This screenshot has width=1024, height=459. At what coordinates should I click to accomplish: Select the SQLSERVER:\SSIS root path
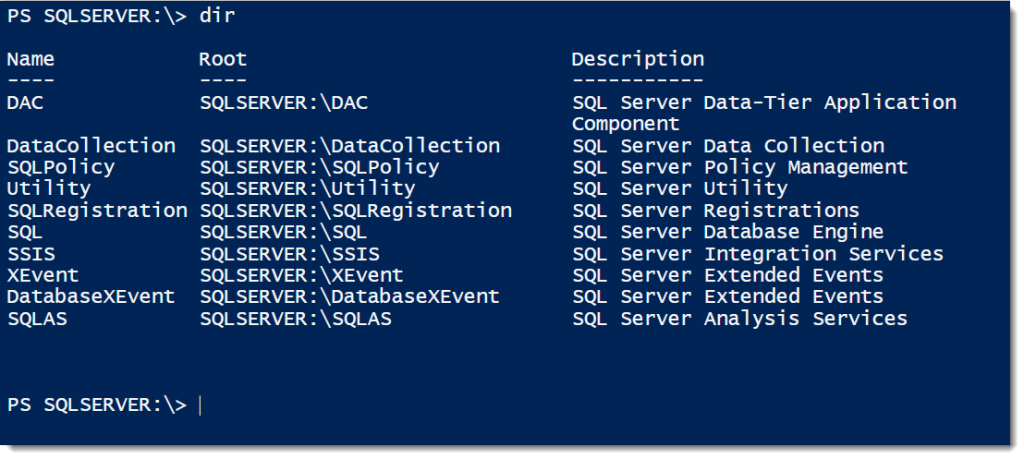click(x=290, y=253)
